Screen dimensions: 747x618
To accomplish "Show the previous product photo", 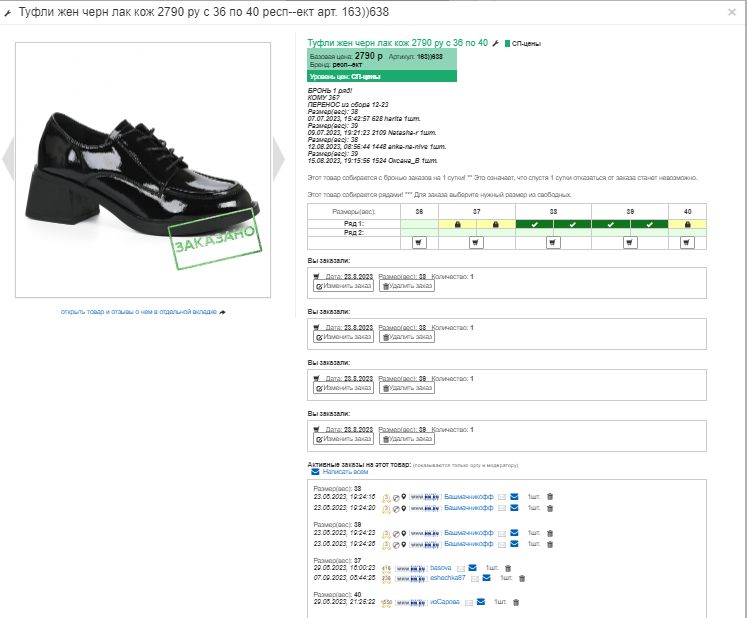I will point(9,158).
